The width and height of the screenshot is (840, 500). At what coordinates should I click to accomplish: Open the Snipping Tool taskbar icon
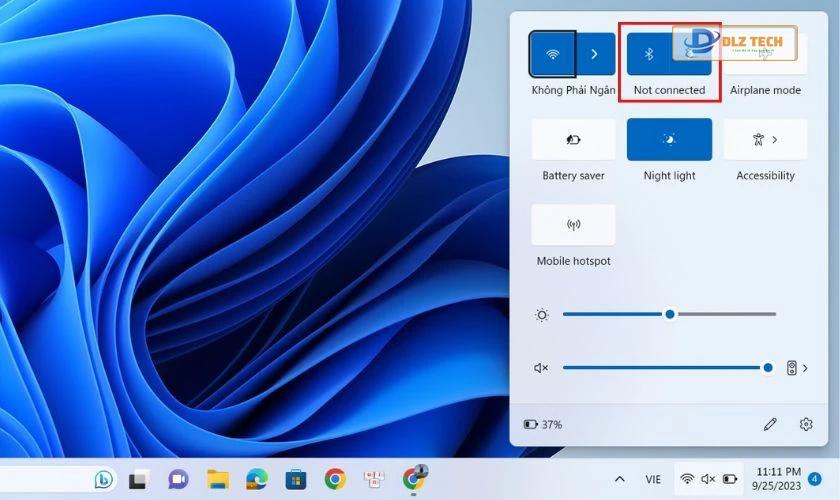pos(374,479)
